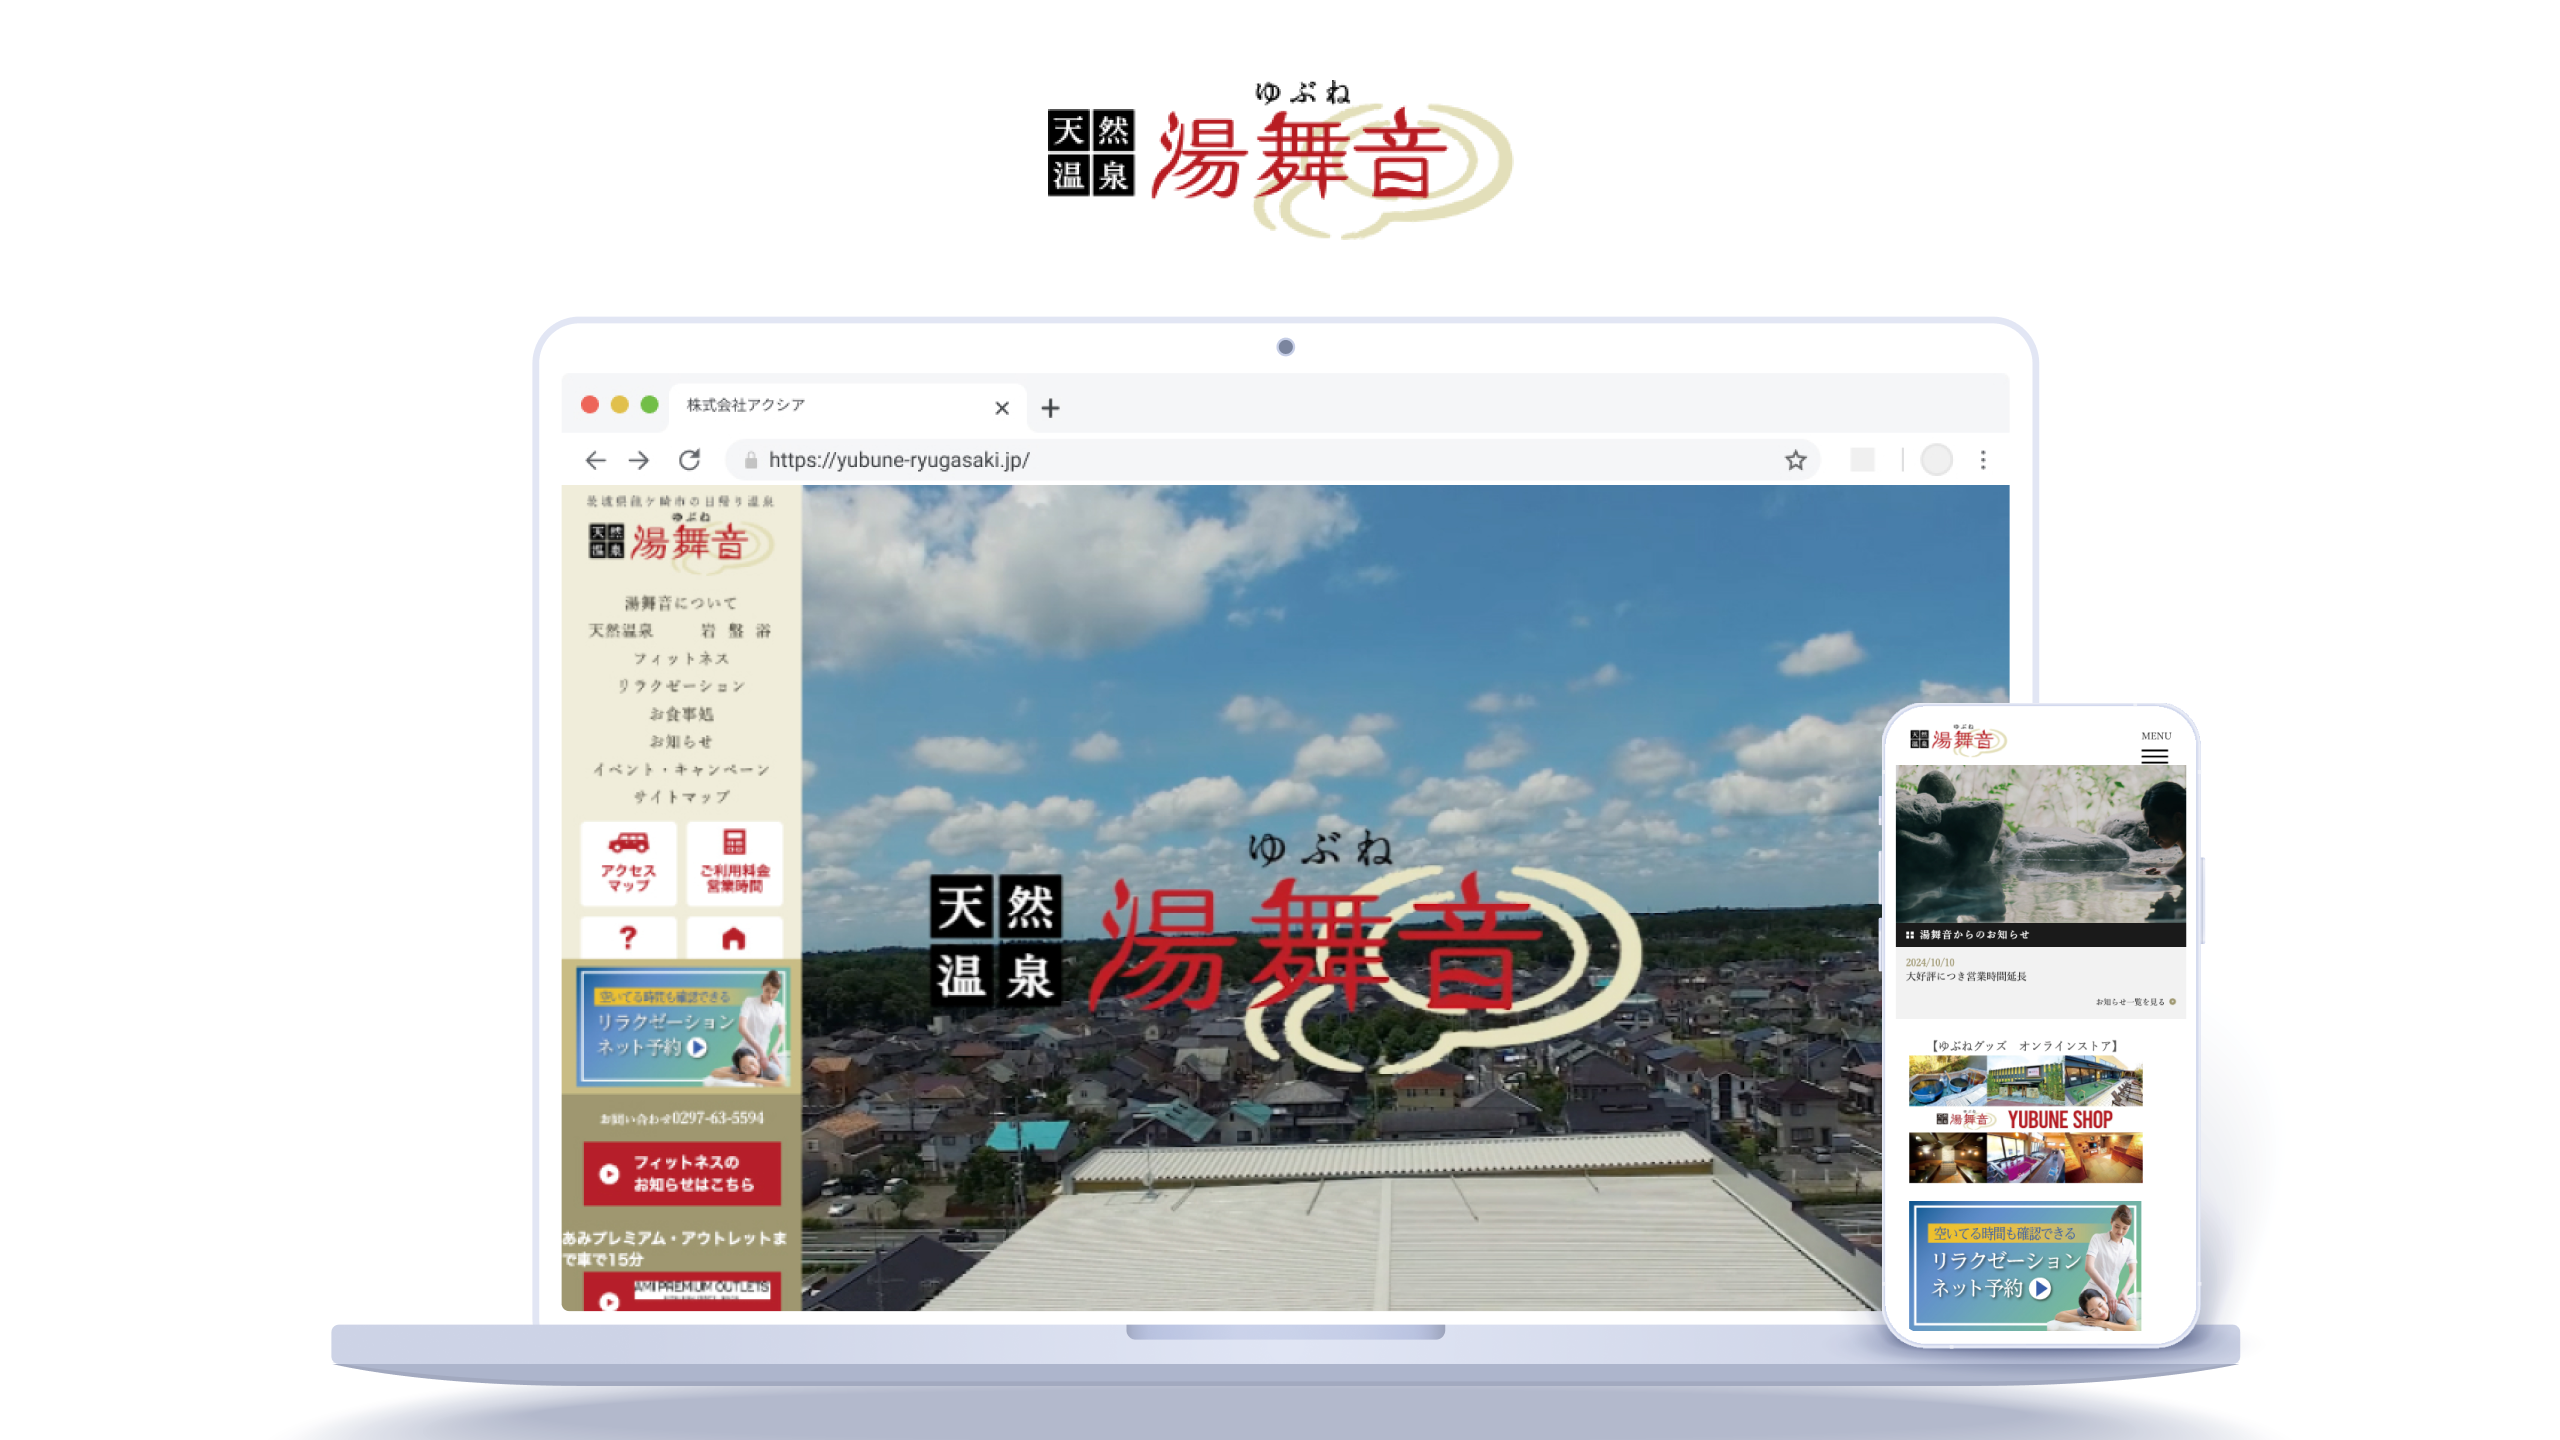Screen dimensions: 2560x1440
Task: Click the AMI PREMIUM OUTLETS red banner
Action: point(682,1292)
